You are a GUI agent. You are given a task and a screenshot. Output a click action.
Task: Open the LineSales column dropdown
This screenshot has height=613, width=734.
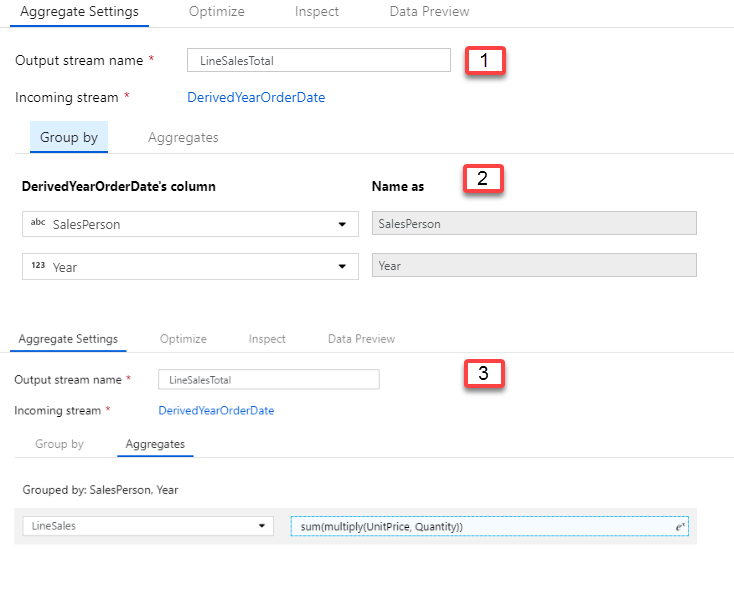click(262, 526)
